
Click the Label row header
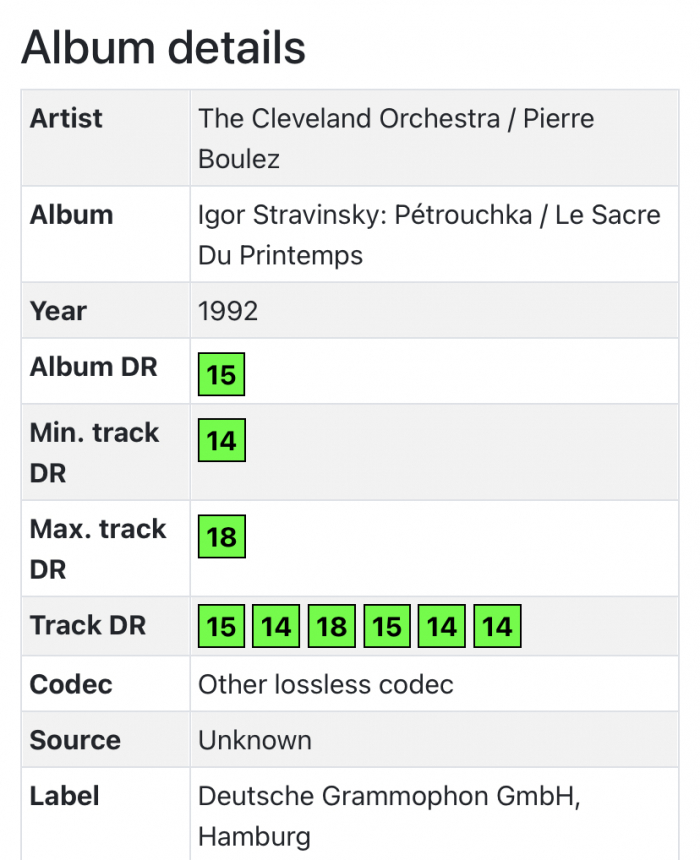point(65,797)
